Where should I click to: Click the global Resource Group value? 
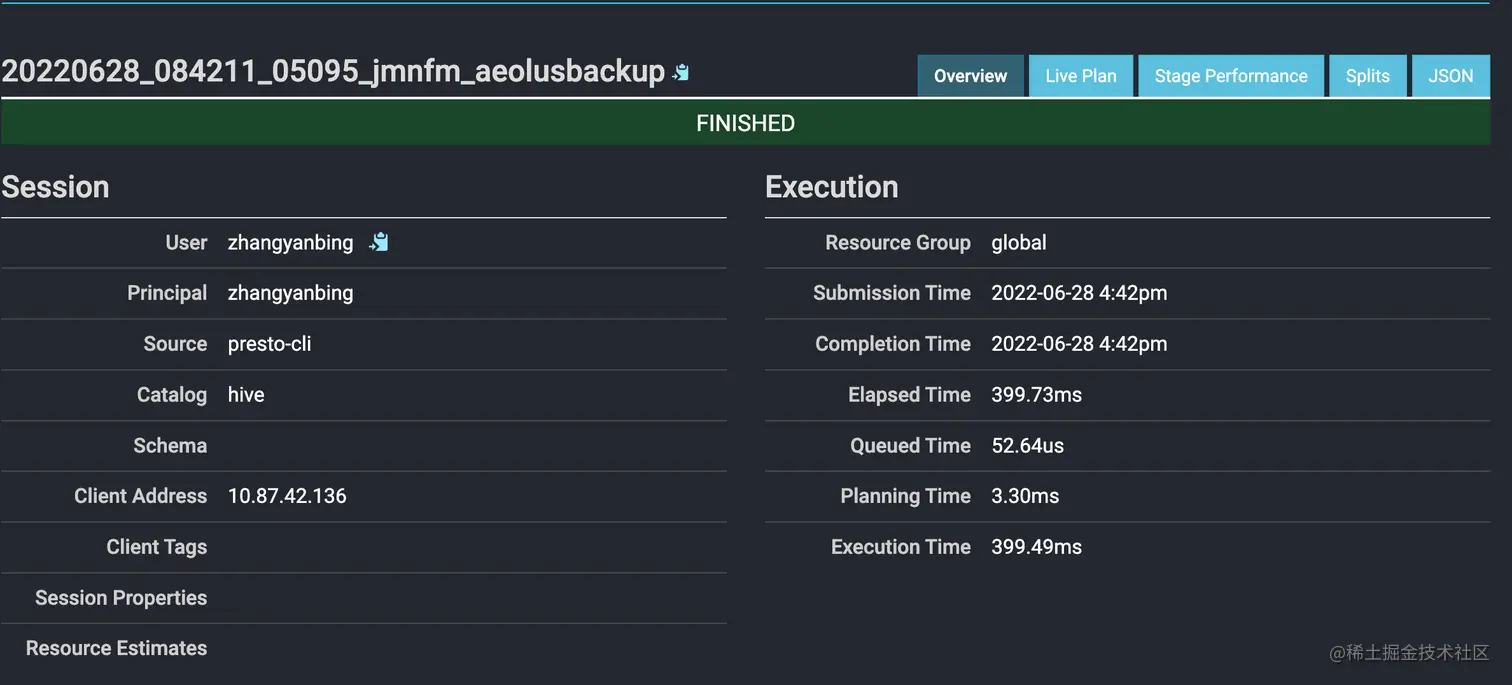pyautogui.click(x=1018, y=243)
